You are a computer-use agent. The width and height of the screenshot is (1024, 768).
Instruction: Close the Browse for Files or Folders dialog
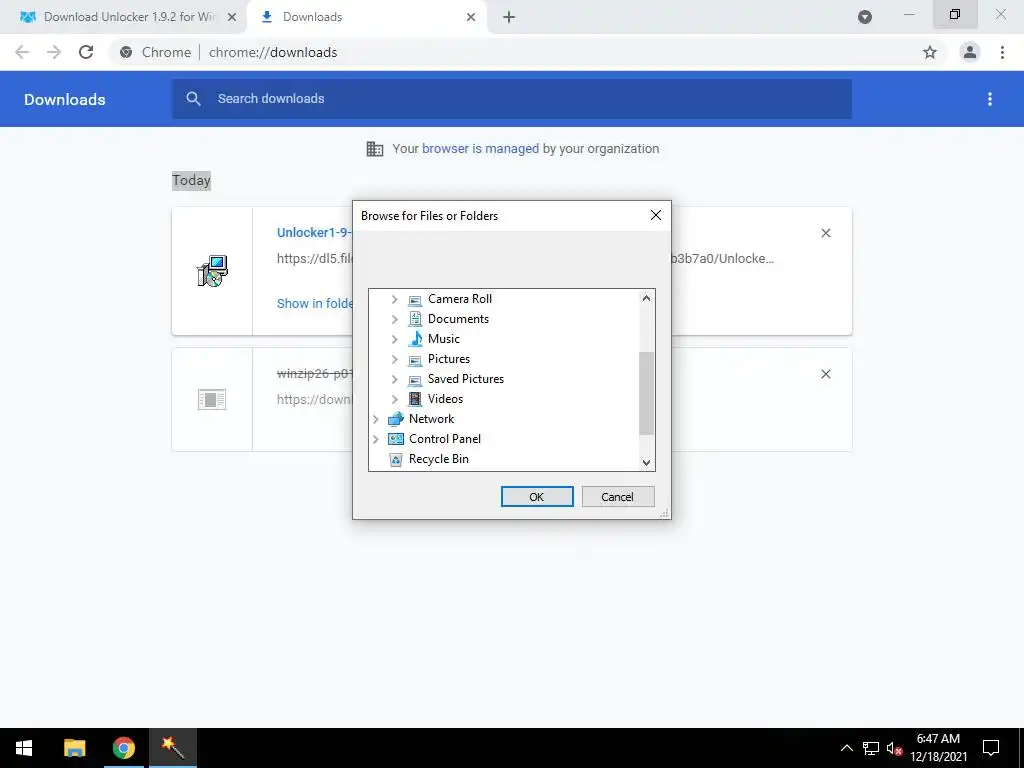(656, 215)
